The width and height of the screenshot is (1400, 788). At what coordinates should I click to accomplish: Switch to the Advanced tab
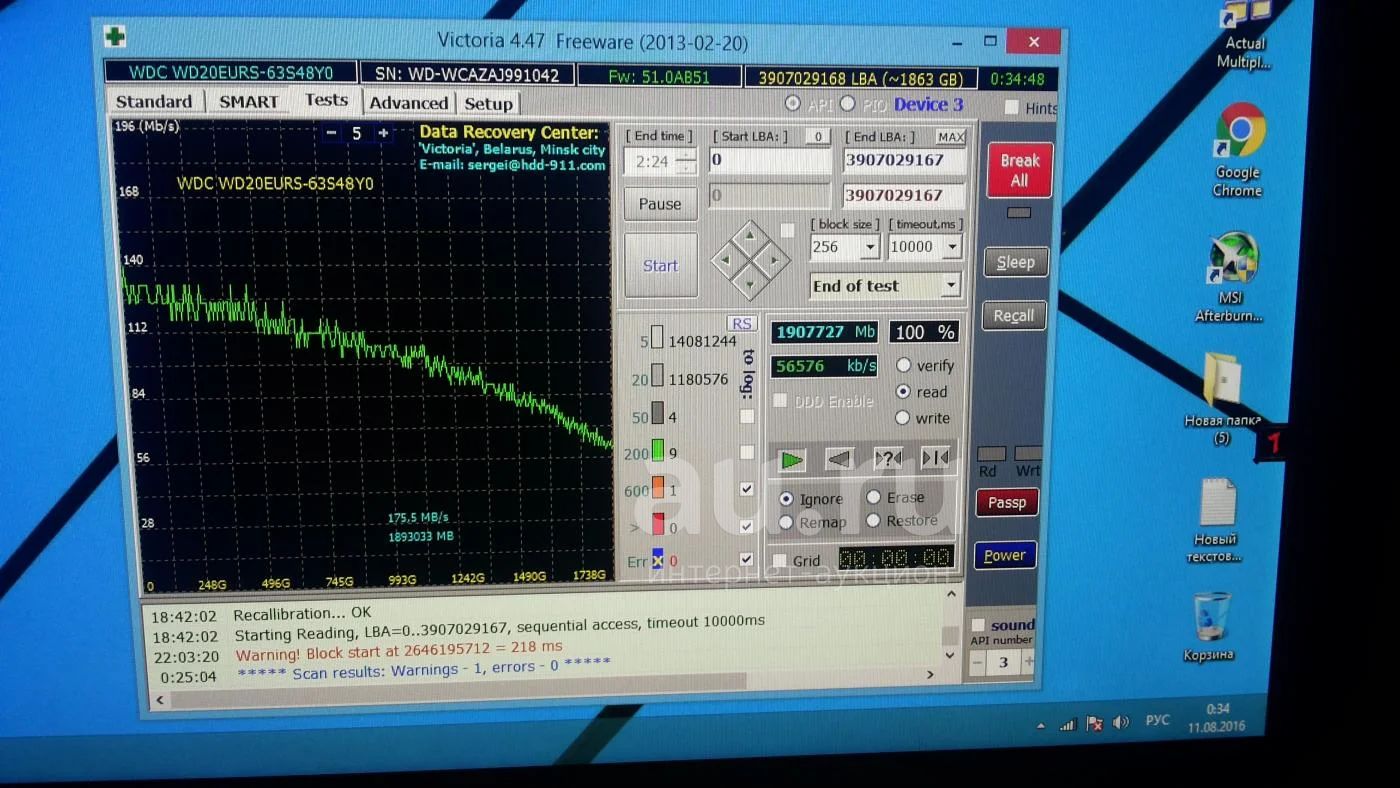pyautogui.click(x=408, y=102)
